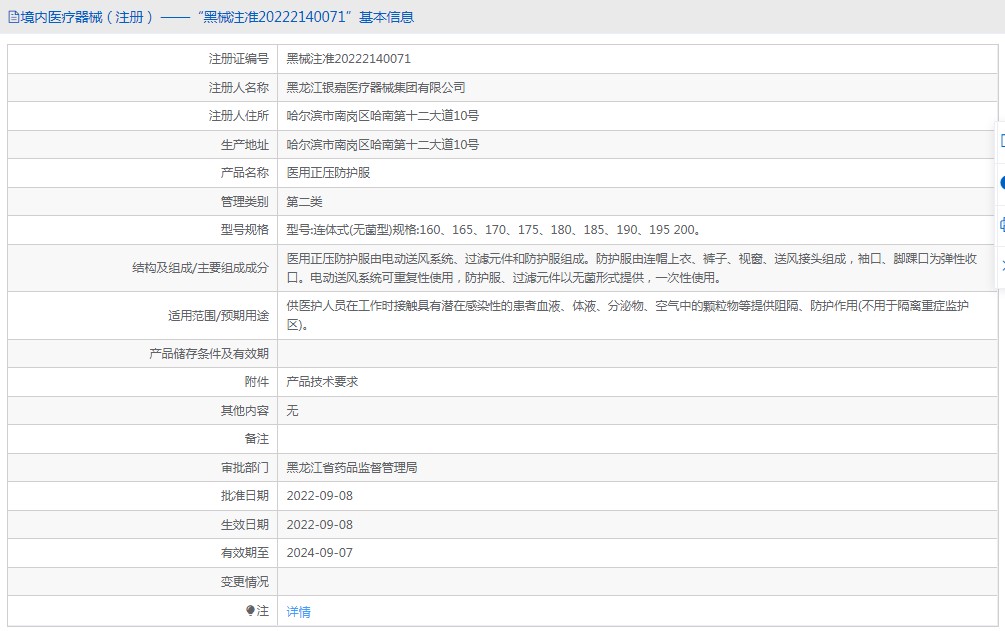
Task: Click the 批准日期 value 2022-09-08
Action: [319, 496]
